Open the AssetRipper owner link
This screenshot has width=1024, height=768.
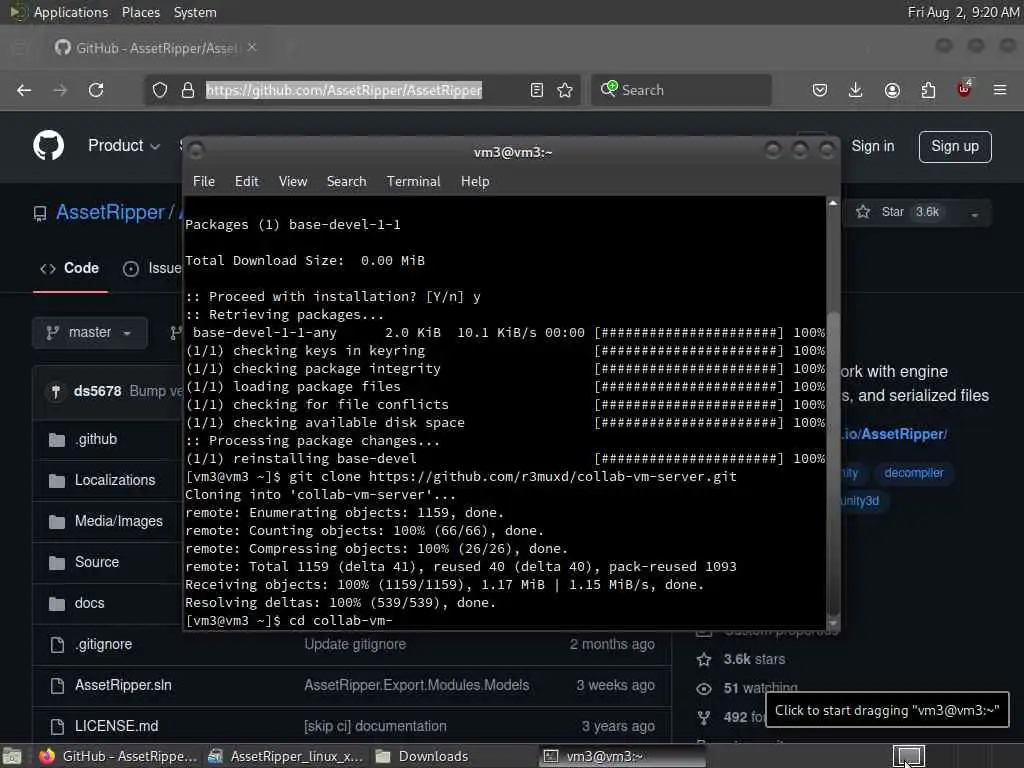click(x=110, y=212)
